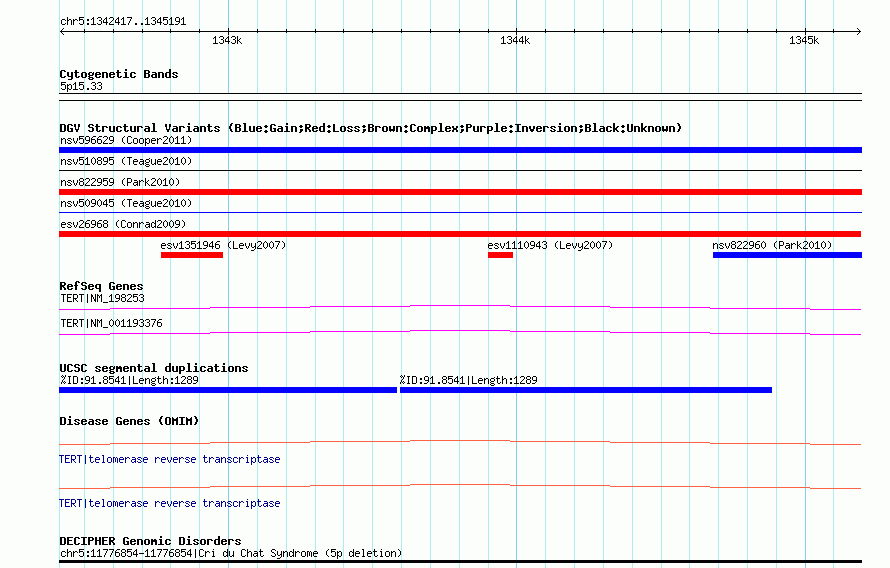Open the first TERT telomerase reverse transcriptase link
The height and width of the screenshot is (568, 890).
(x=170, y=459)
